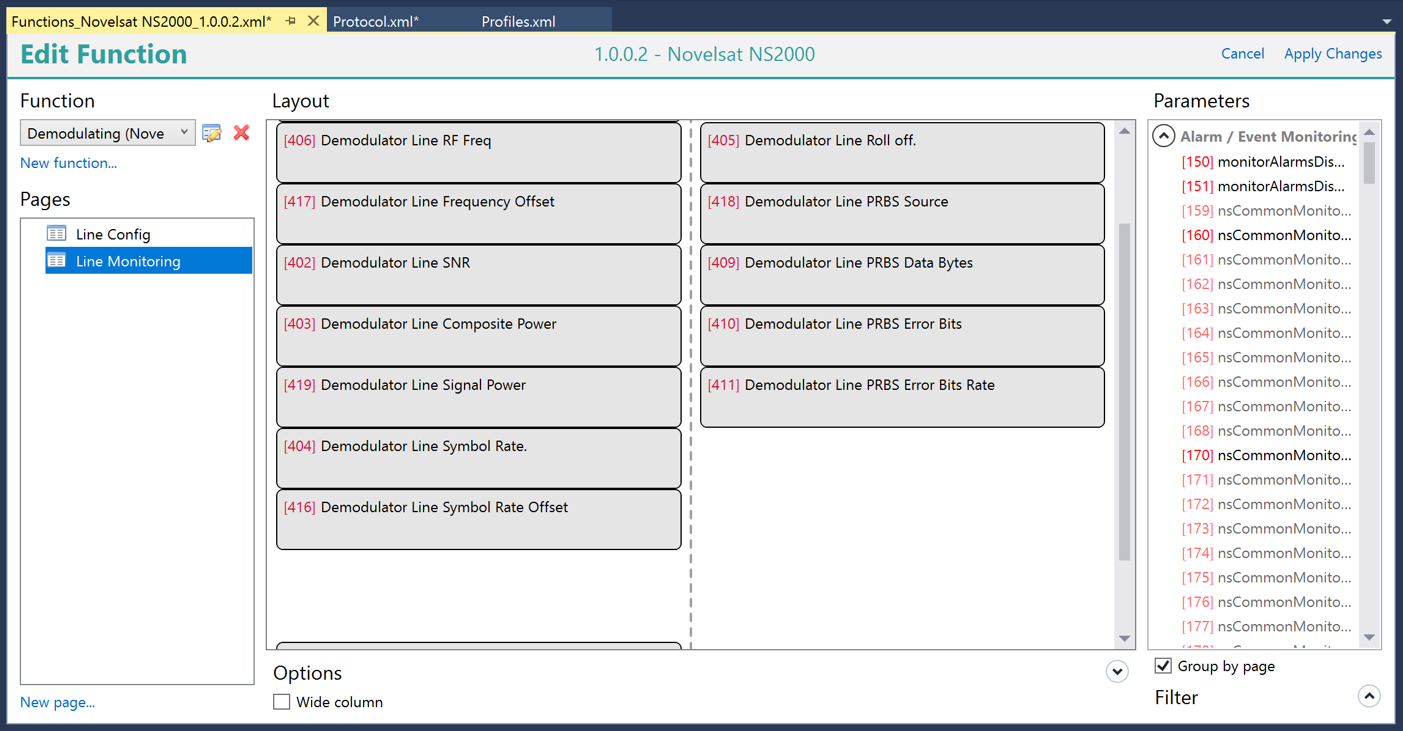Image resolution: width=1403 pixels, height=731 pixels.
Task: Click the Parameters scrollbar down arrow
Action: click(x=1370, y=637)
